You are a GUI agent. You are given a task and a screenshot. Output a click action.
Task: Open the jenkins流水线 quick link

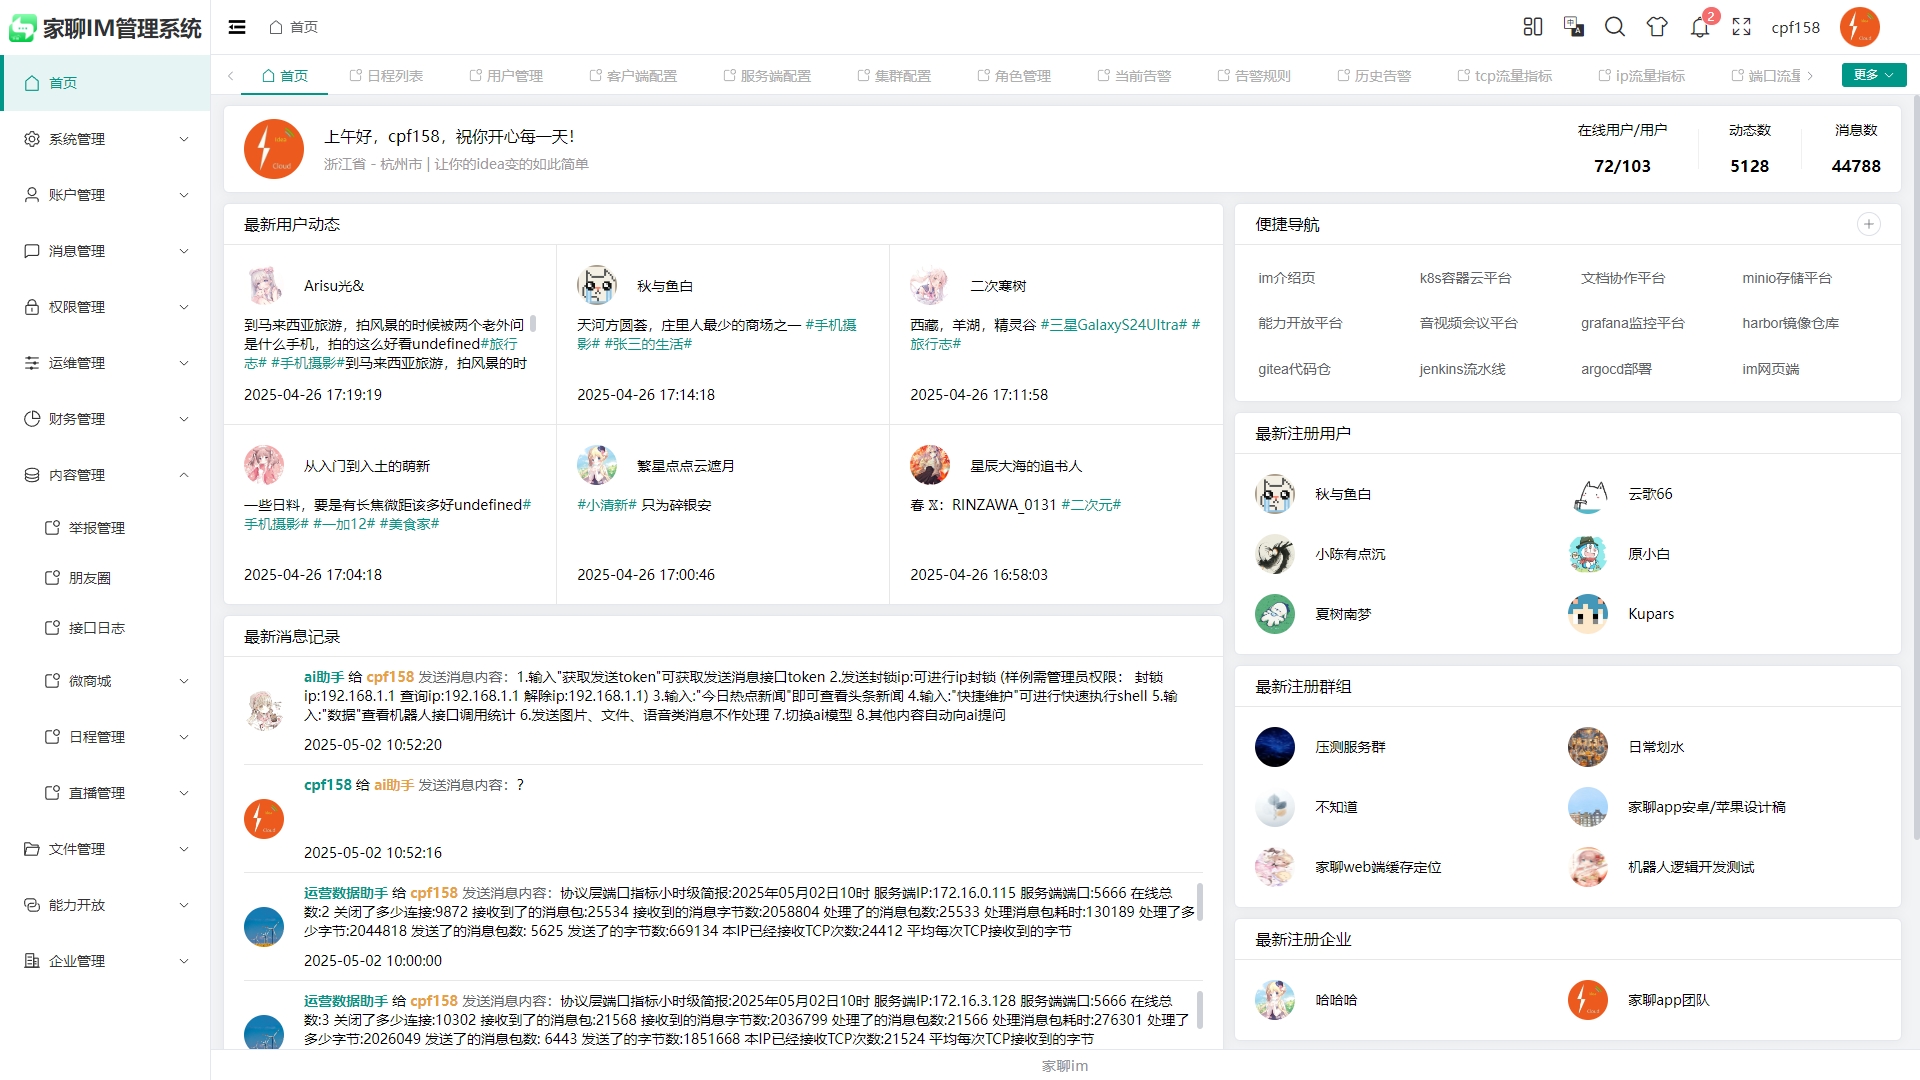tap(1462, 369)
